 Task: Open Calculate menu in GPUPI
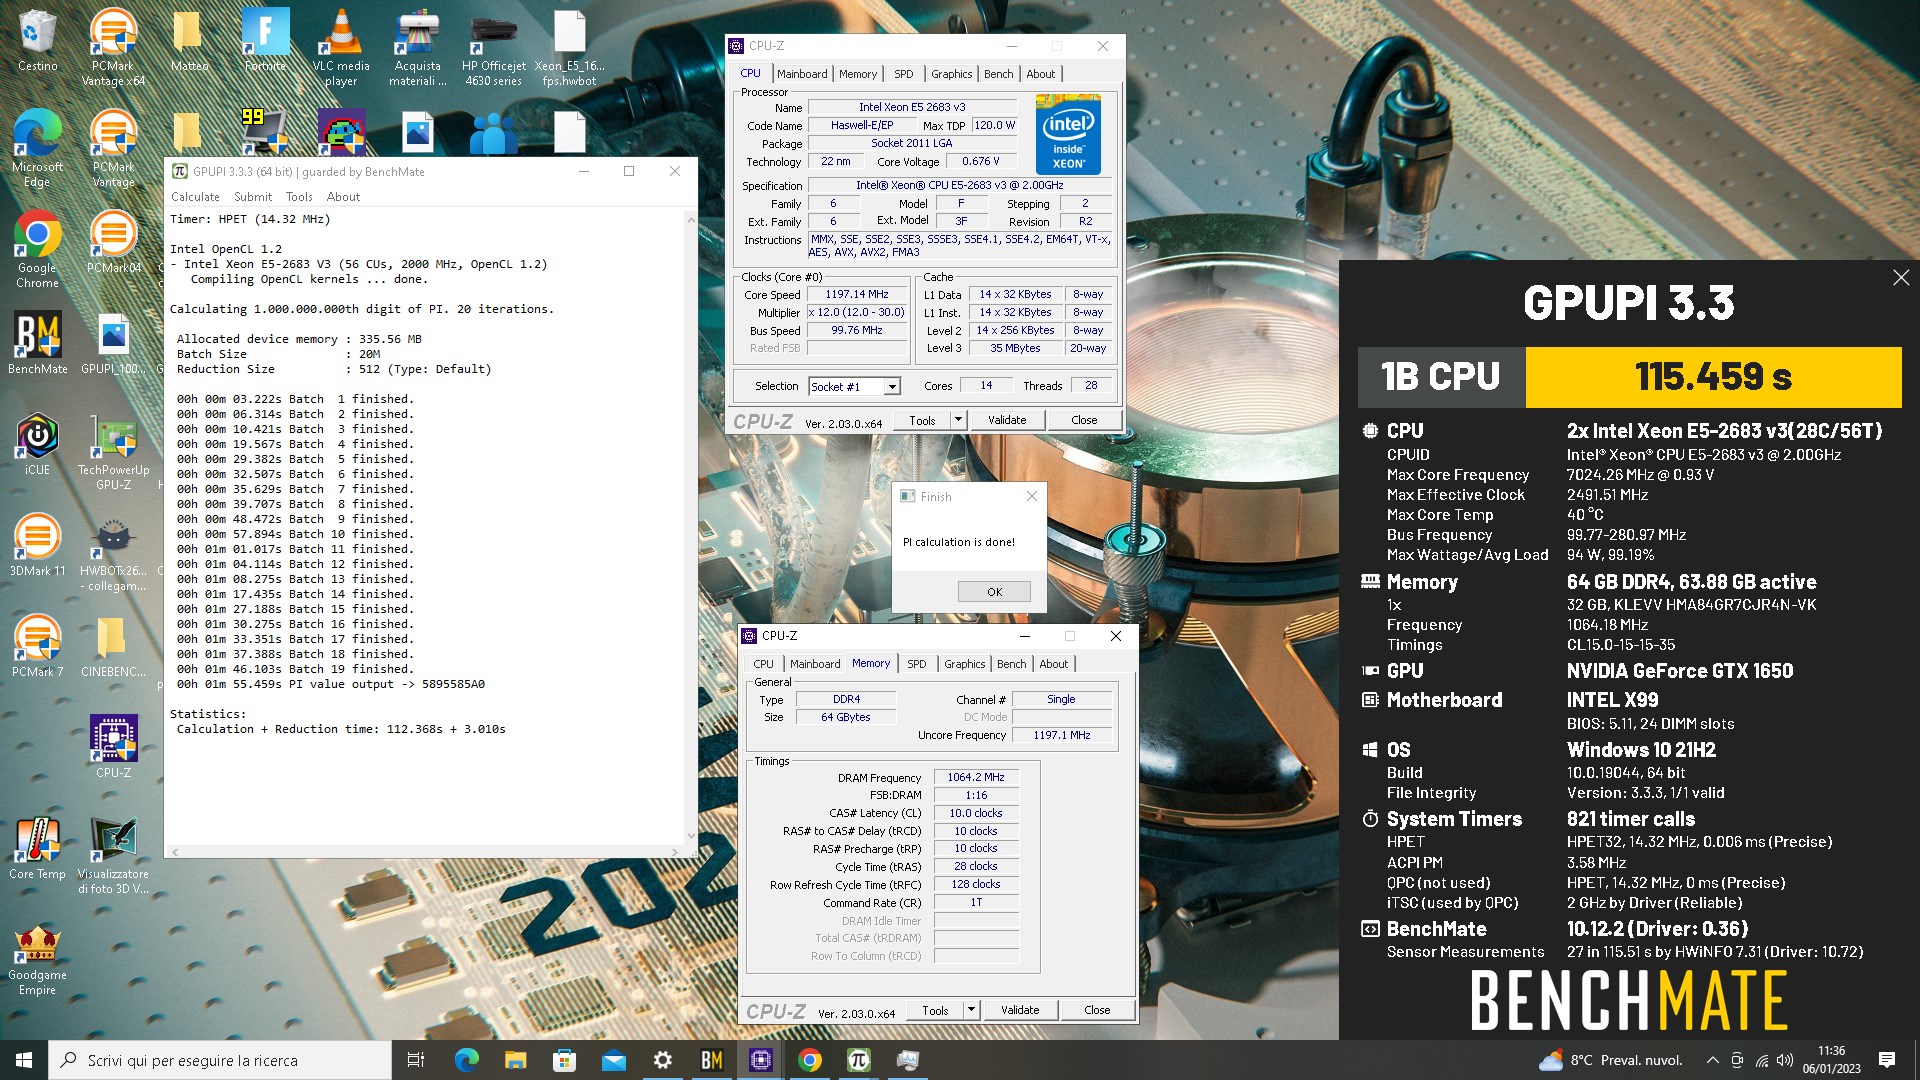tap(195, 197)
